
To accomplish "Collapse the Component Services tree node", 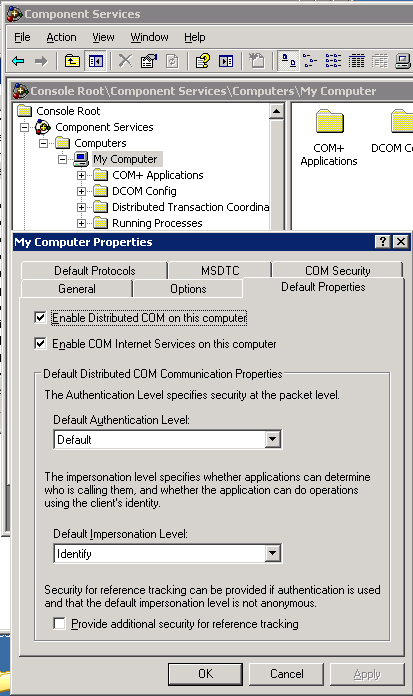I will pos(24,127).
